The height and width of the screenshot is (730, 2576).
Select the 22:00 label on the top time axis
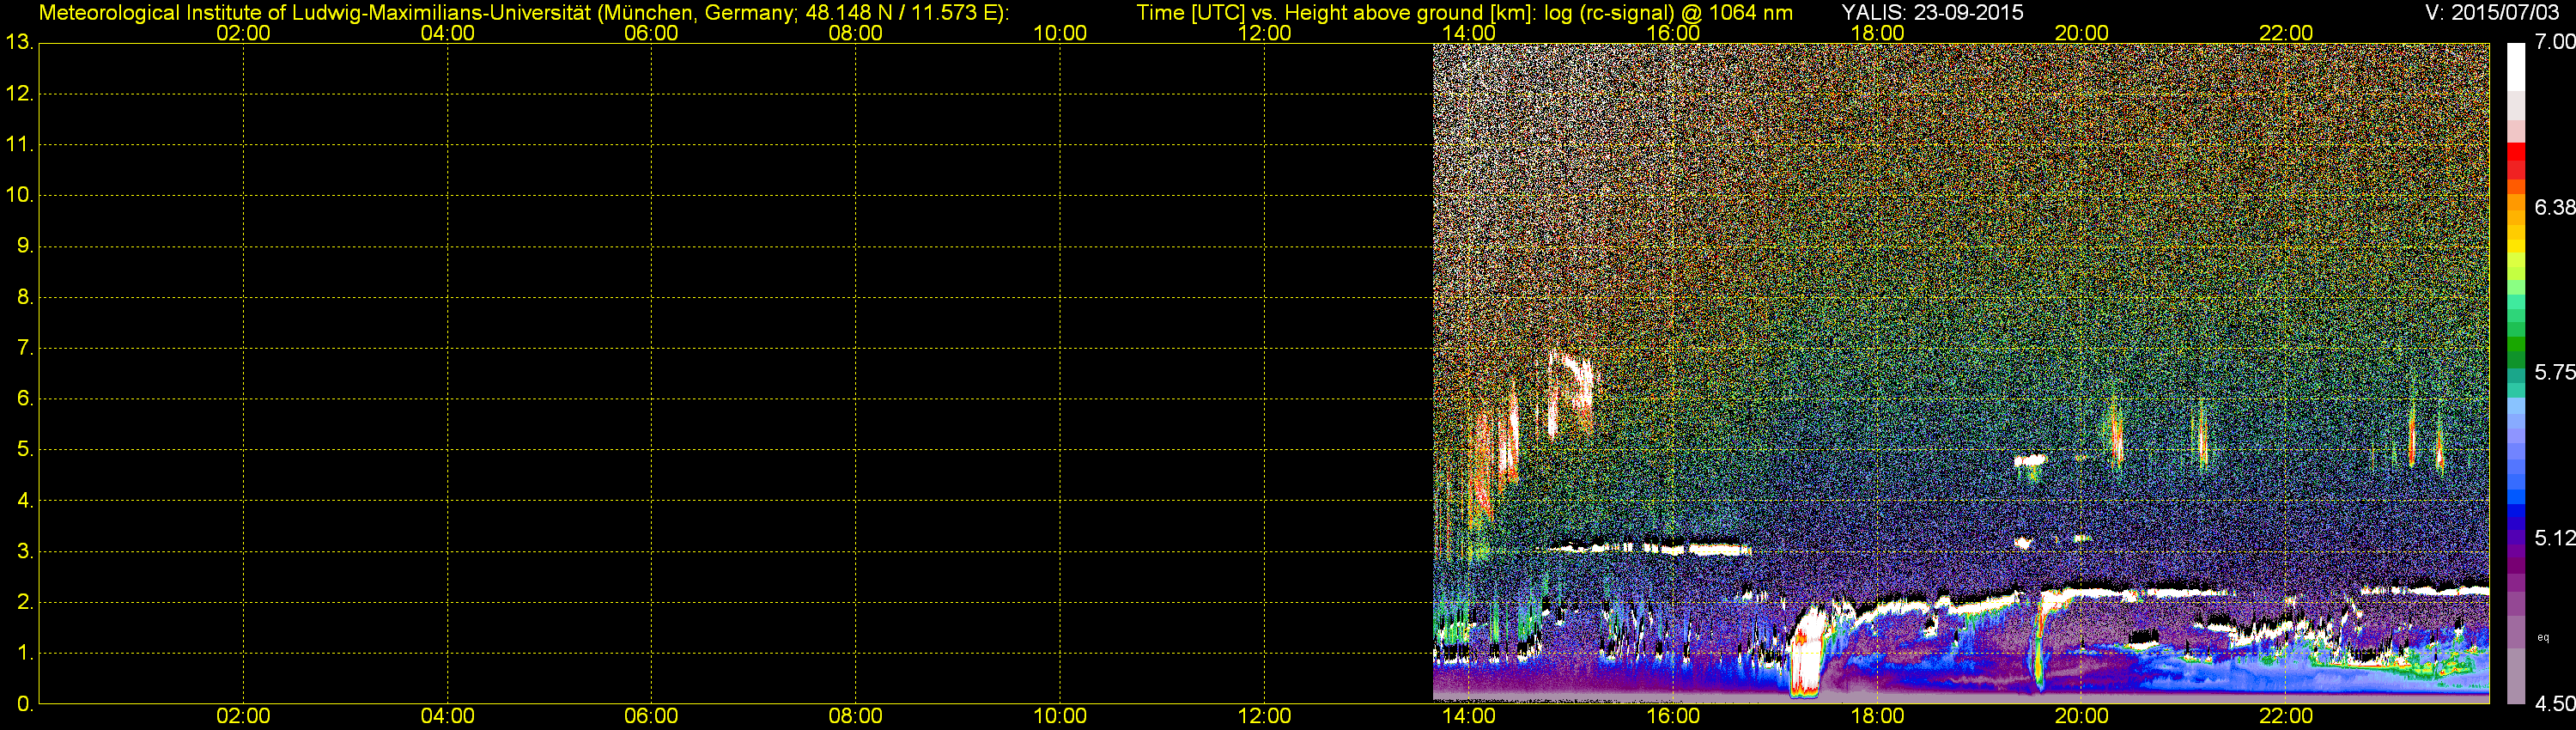[2286, 33]
